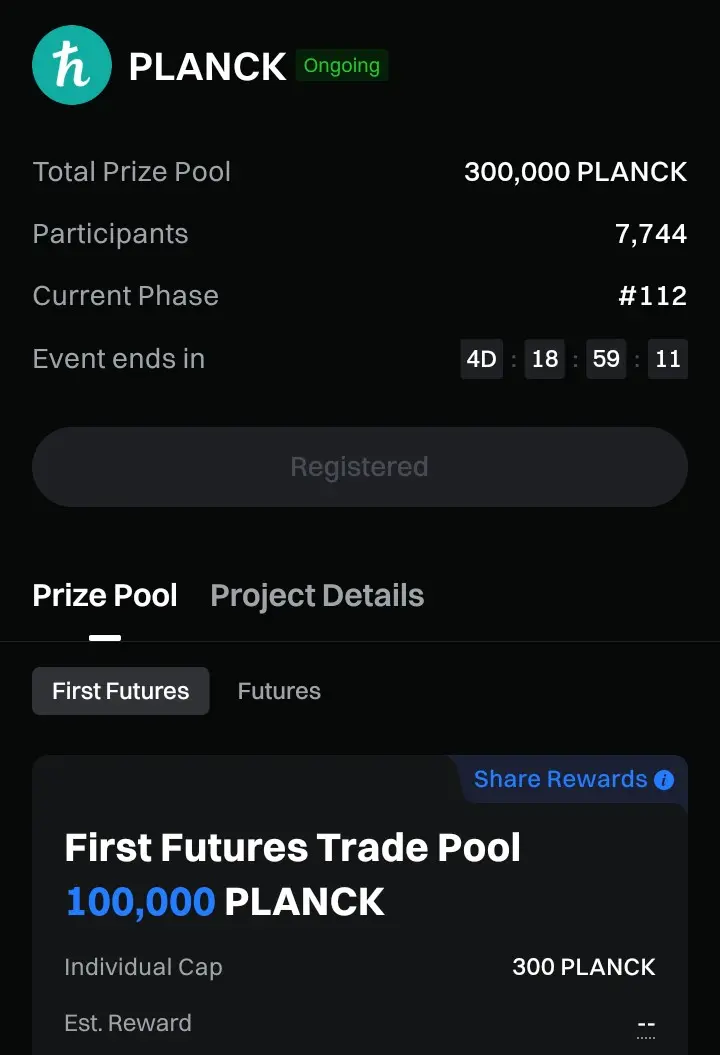Click the participants count 7,744

651,234
